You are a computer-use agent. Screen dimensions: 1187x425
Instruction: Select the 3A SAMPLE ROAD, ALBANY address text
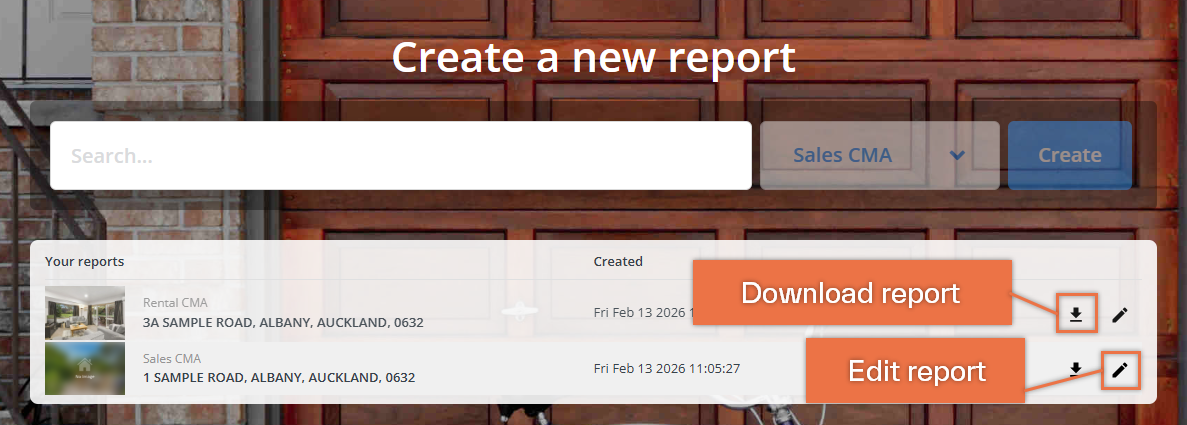point(283,323)
